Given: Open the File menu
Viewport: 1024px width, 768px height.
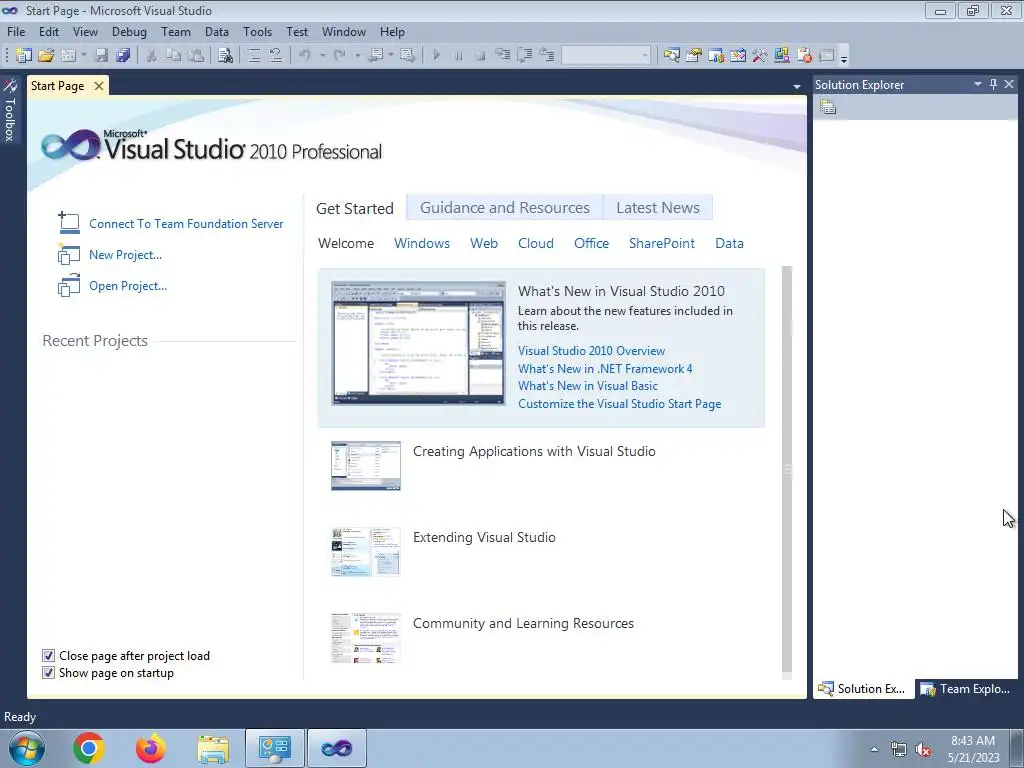Looking at the screenshot, I should [x=16, y=31].
